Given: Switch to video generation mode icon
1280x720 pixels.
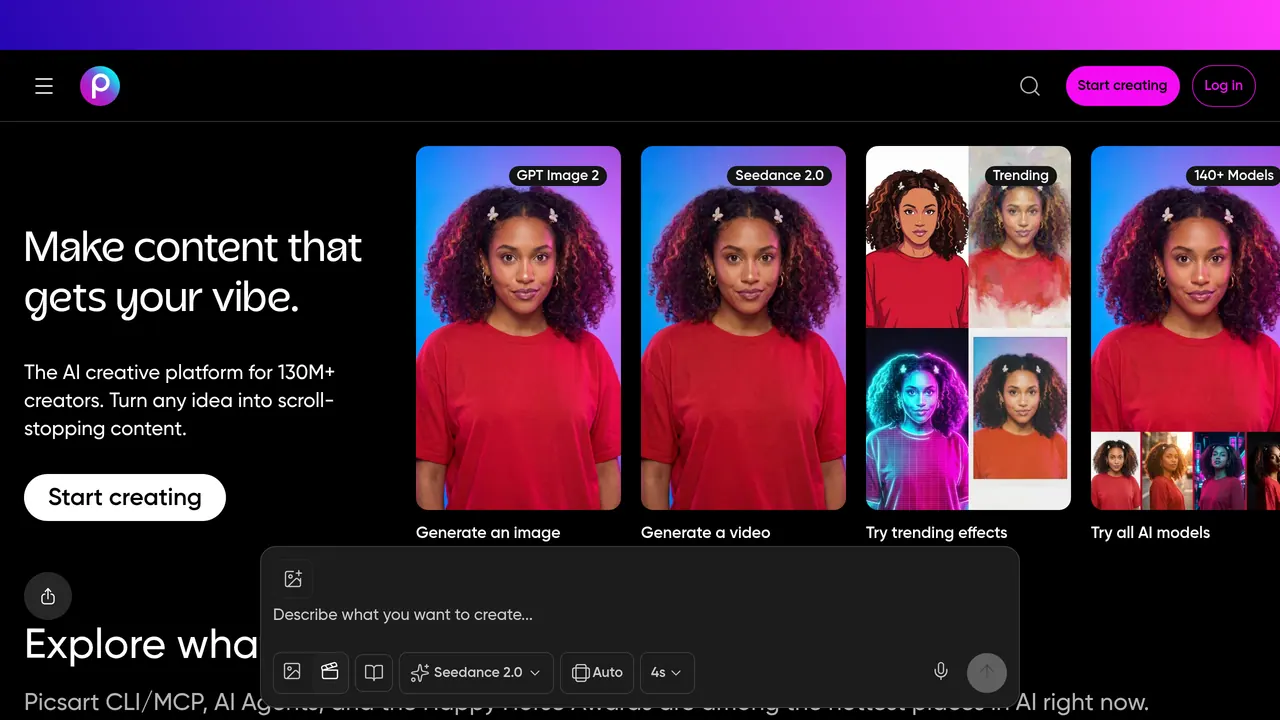Looking at the screenshot, I should 330,672.
